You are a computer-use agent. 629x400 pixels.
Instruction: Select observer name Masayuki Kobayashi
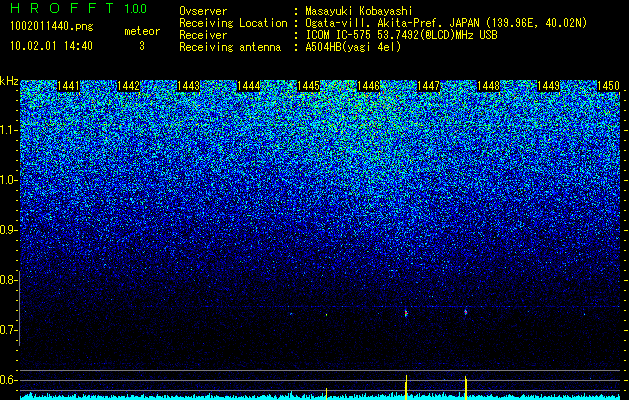359,11
